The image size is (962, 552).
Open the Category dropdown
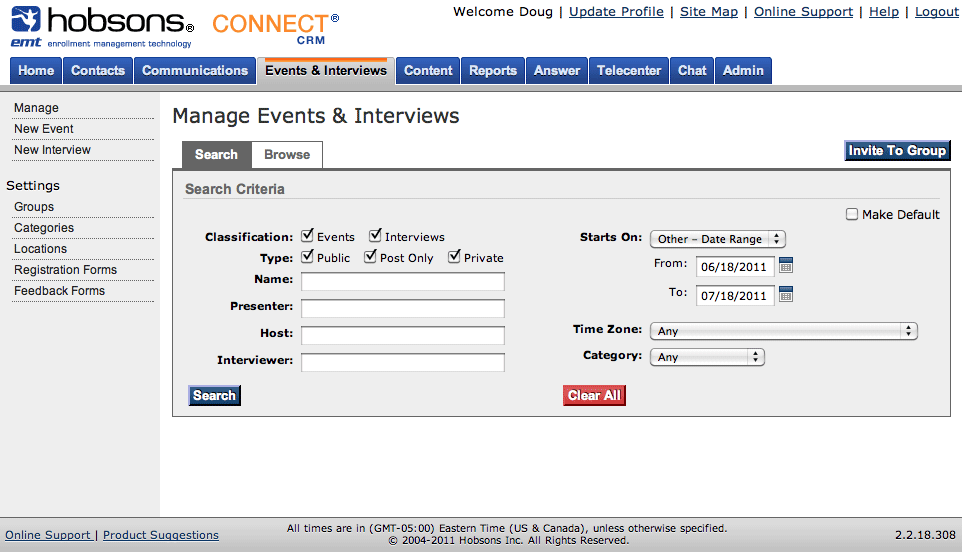tap(707, 357)
